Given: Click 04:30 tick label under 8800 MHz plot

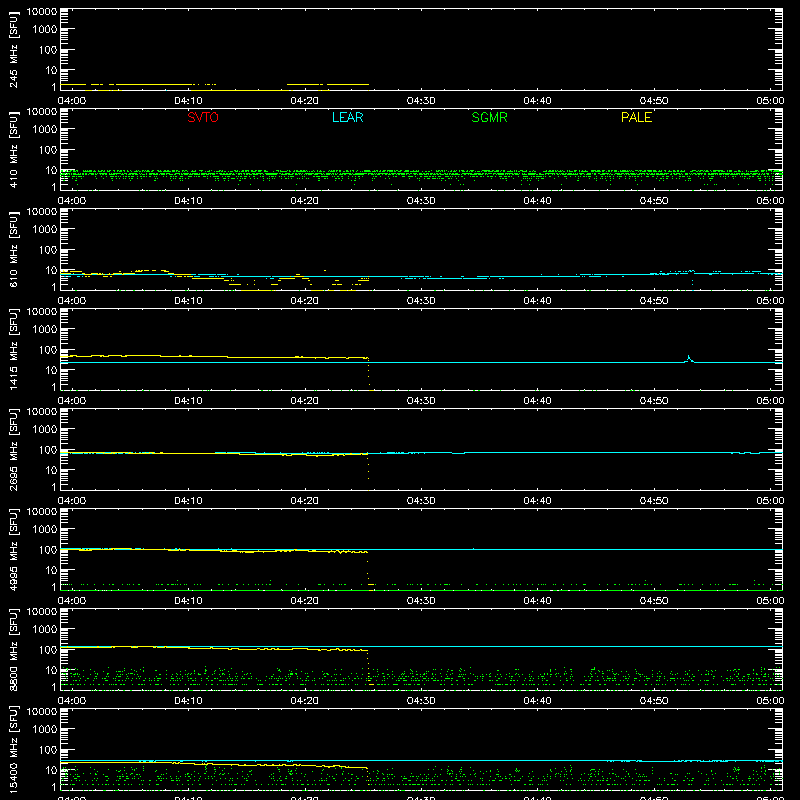Looking at the screenshot, I should [x=421, y=701].
